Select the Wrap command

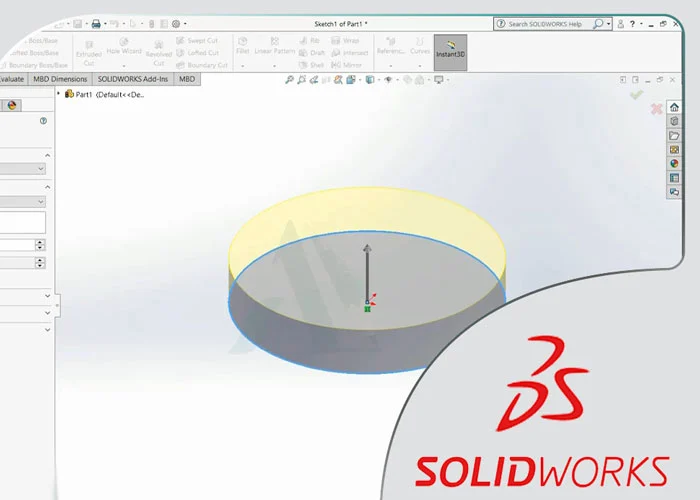pos(345,41)
